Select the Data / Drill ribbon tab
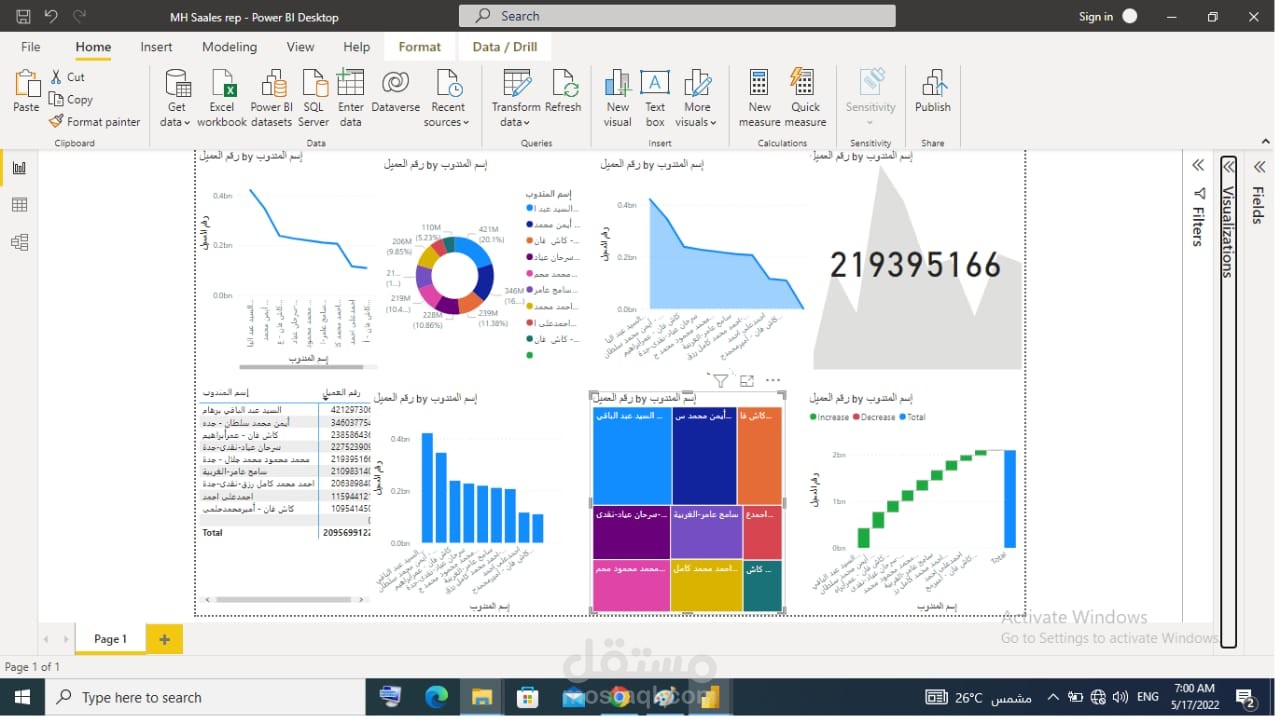This screenshot has height=723, width=1280. 505,47
